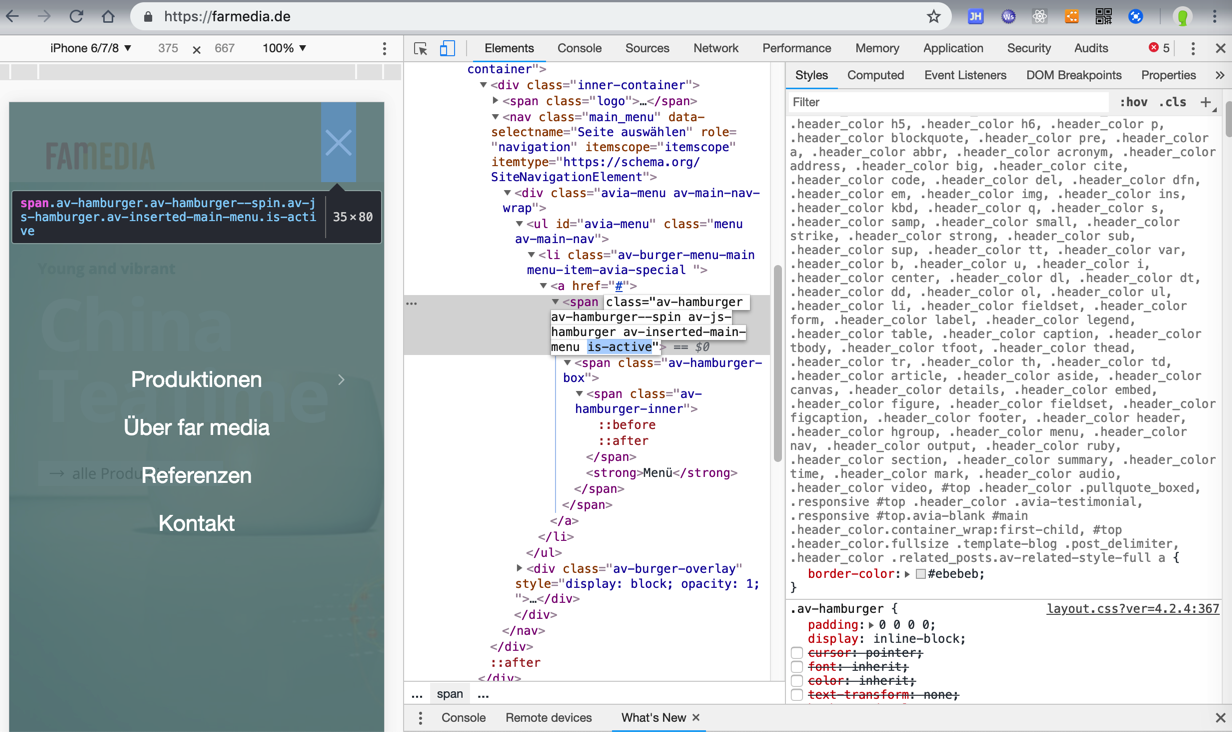The image size is (1232, 732).
Task: Open the Performance panel tab
Action: pyautogui.click(x=797, y=48)
